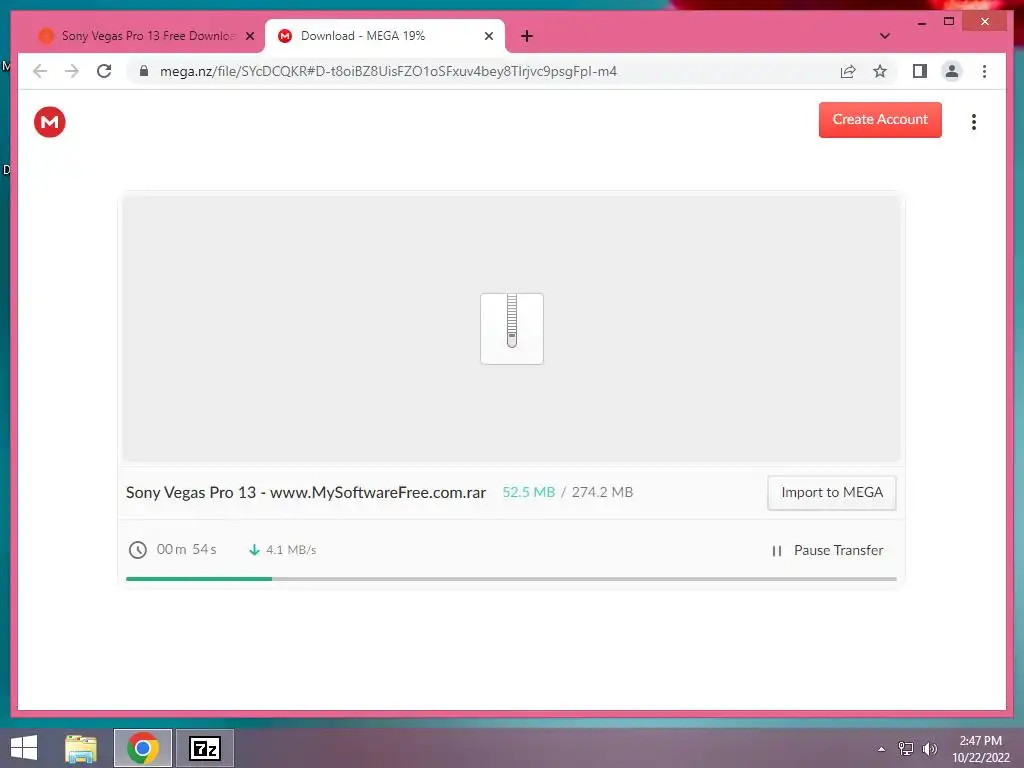Click the lock site info icon
Image resolution: width=1024 pixels, height=768 pixels.
pos(144,71)
